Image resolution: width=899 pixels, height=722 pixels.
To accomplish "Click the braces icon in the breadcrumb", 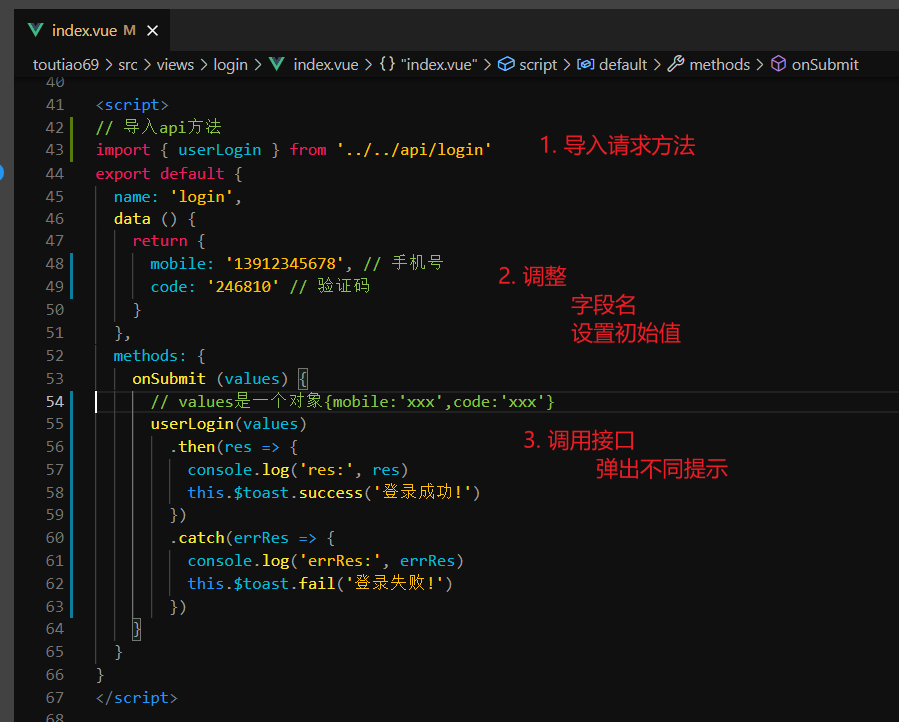I will 388,64.
